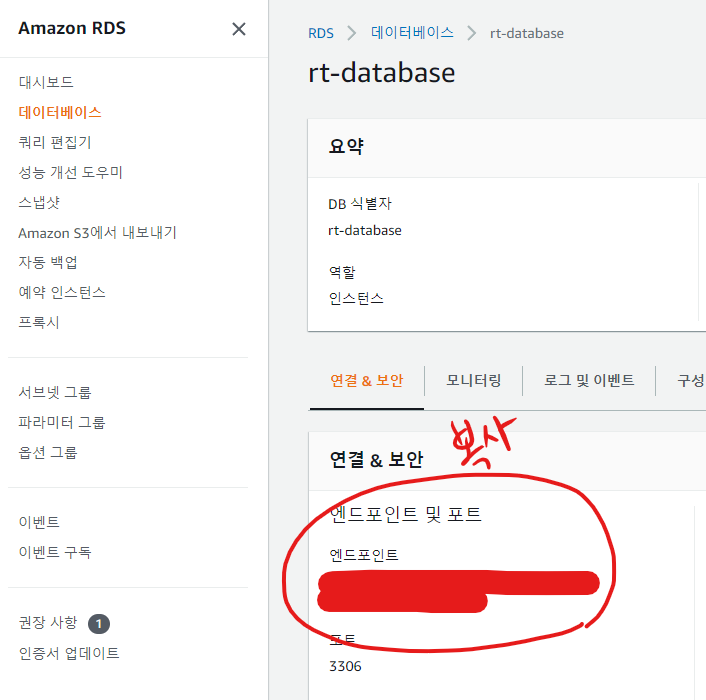Click the rt-database page title
The width and height of the screenshot is (706, 700).
(x=381, y=73)
